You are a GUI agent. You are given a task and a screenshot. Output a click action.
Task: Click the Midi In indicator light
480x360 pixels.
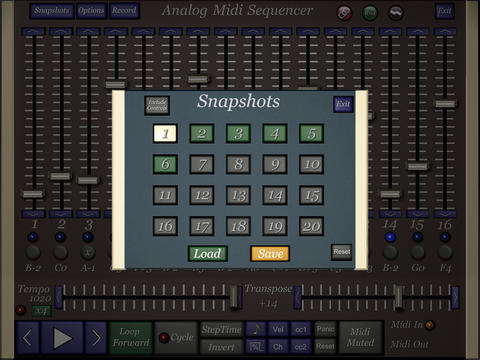coord(430,325)
